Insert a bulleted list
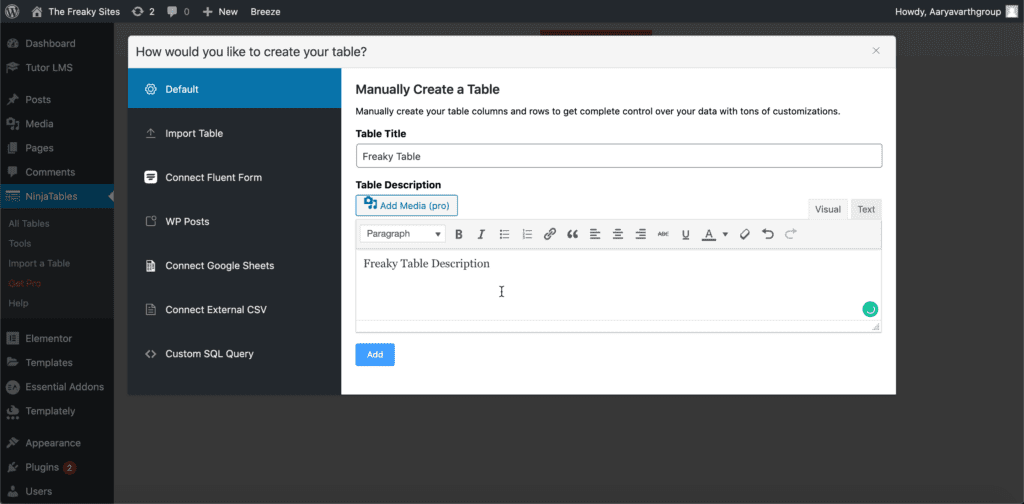Image resolution: width=1024 pixels, height=504 pixels. coord(504,234)
